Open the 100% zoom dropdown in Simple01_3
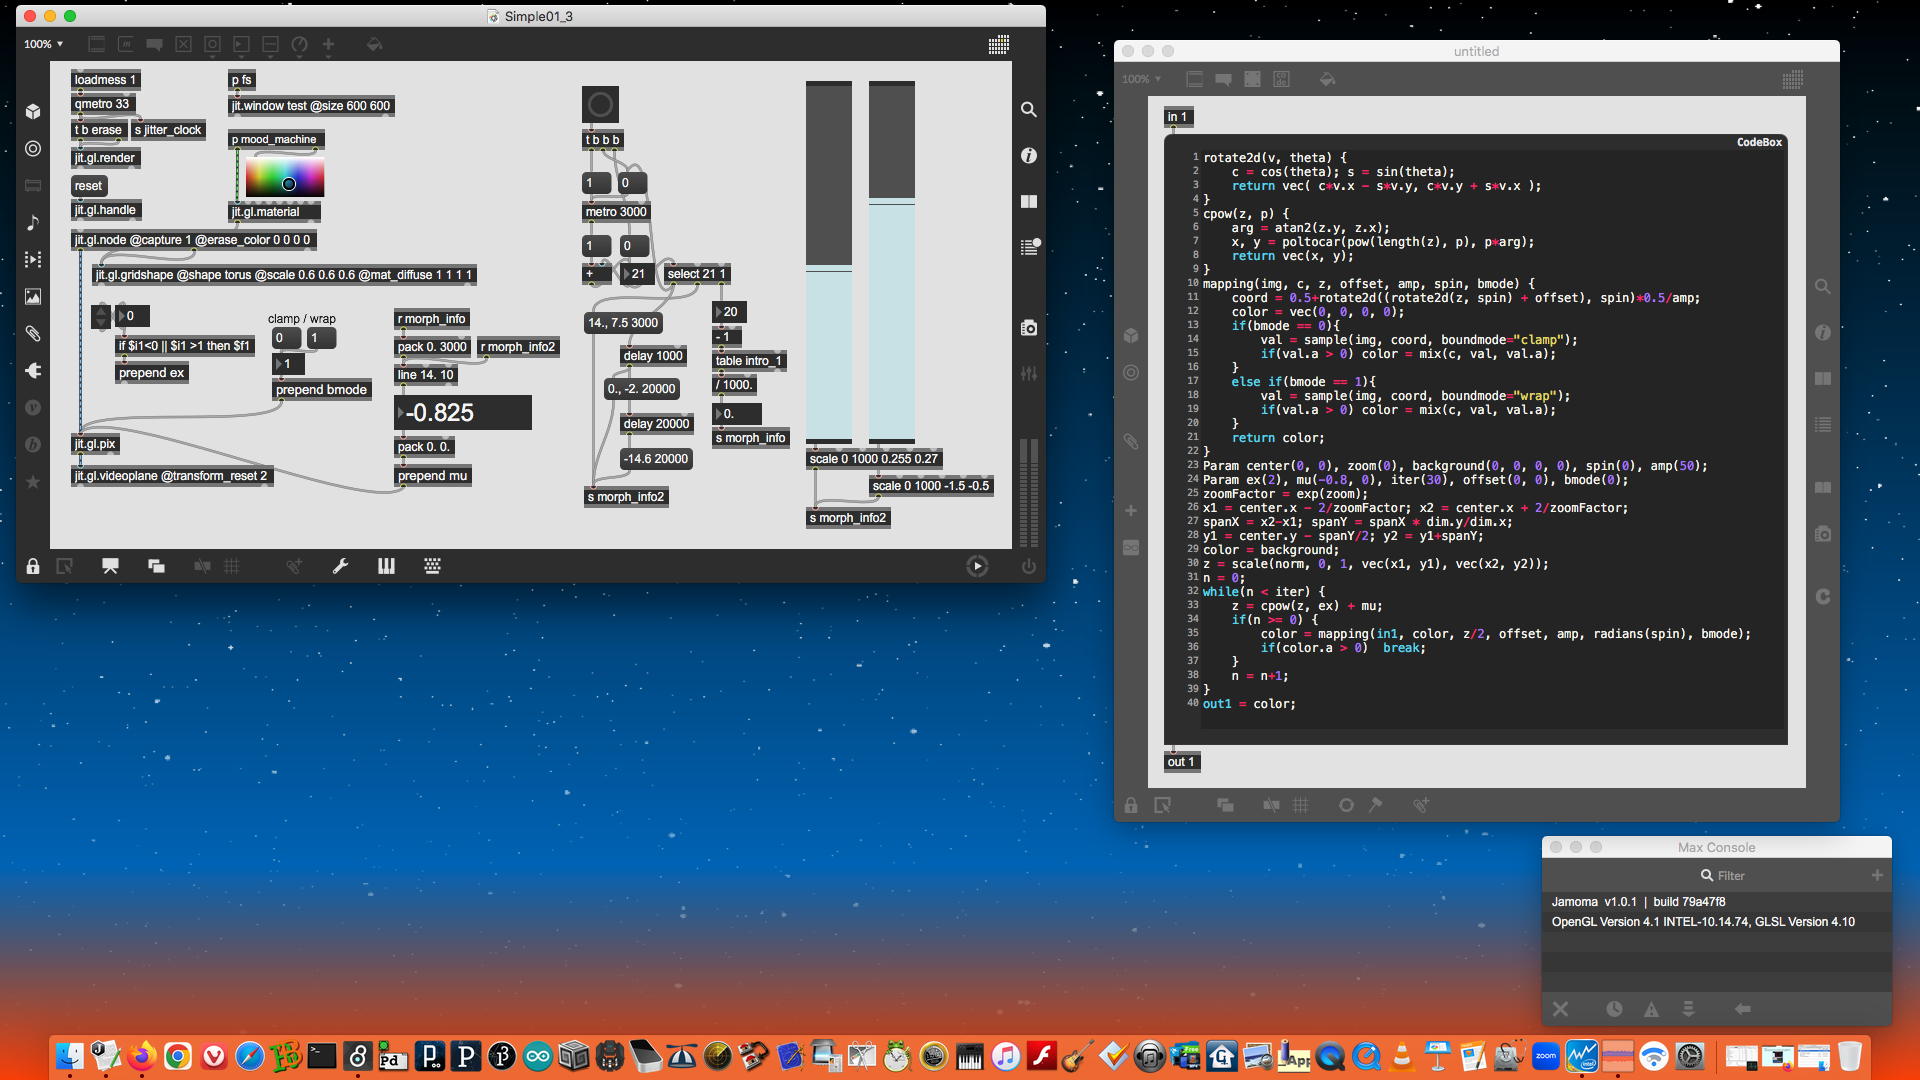Viewport: 1920px width, 1080px height. [44, 45]
